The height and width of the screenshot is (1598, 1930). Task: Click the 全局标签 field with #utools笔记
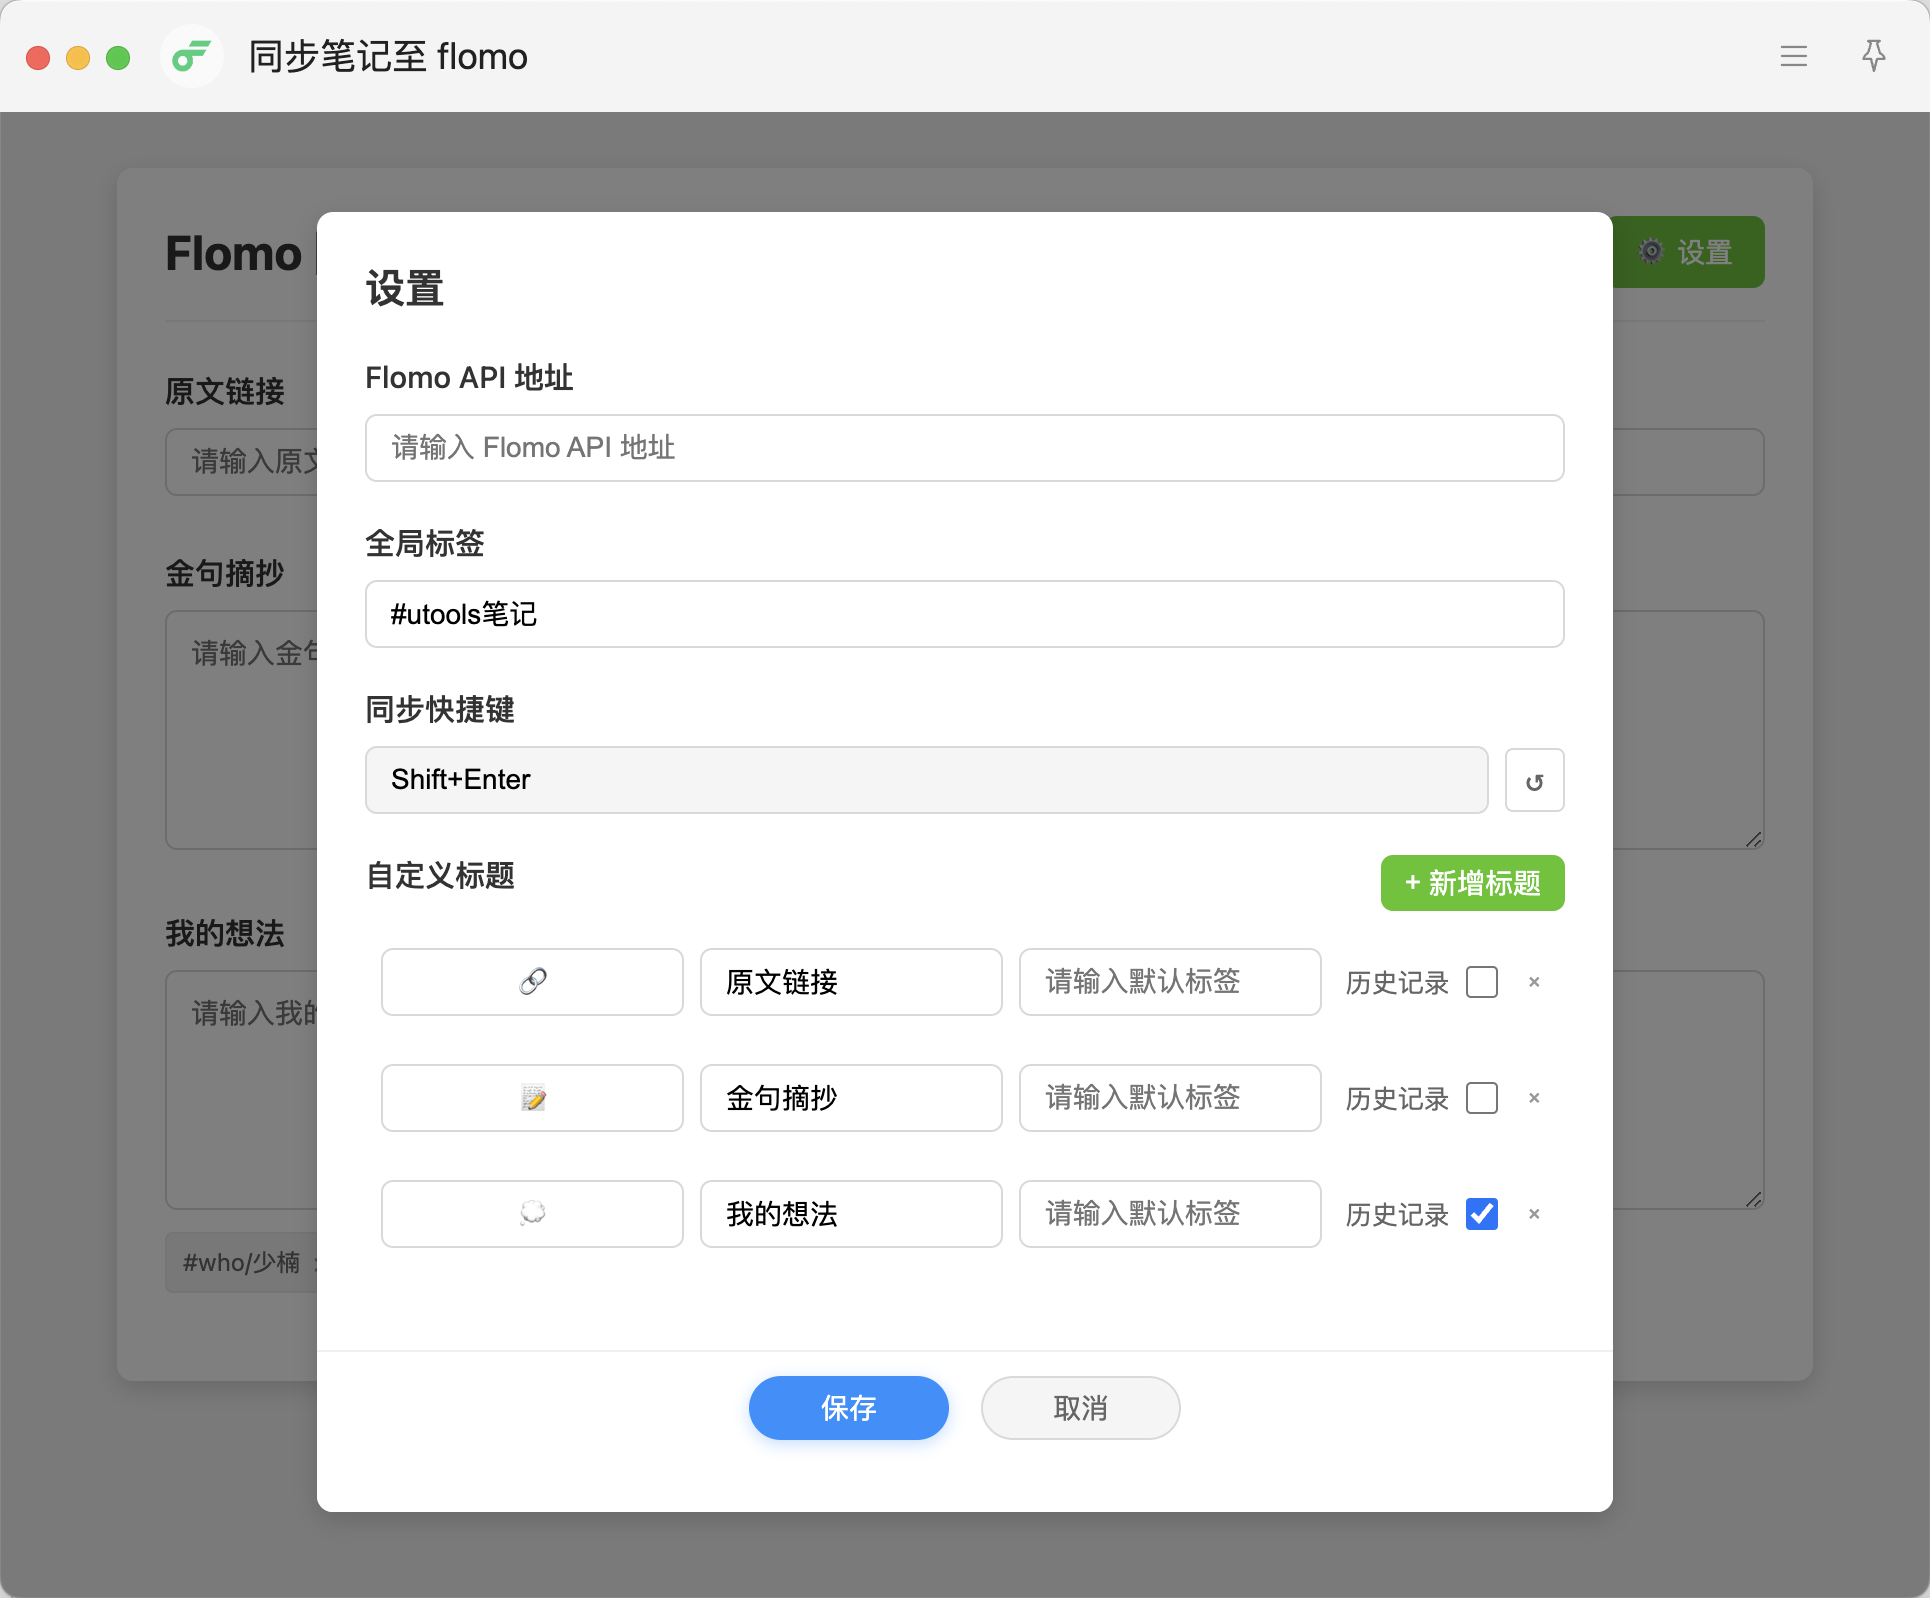(965, 614)
